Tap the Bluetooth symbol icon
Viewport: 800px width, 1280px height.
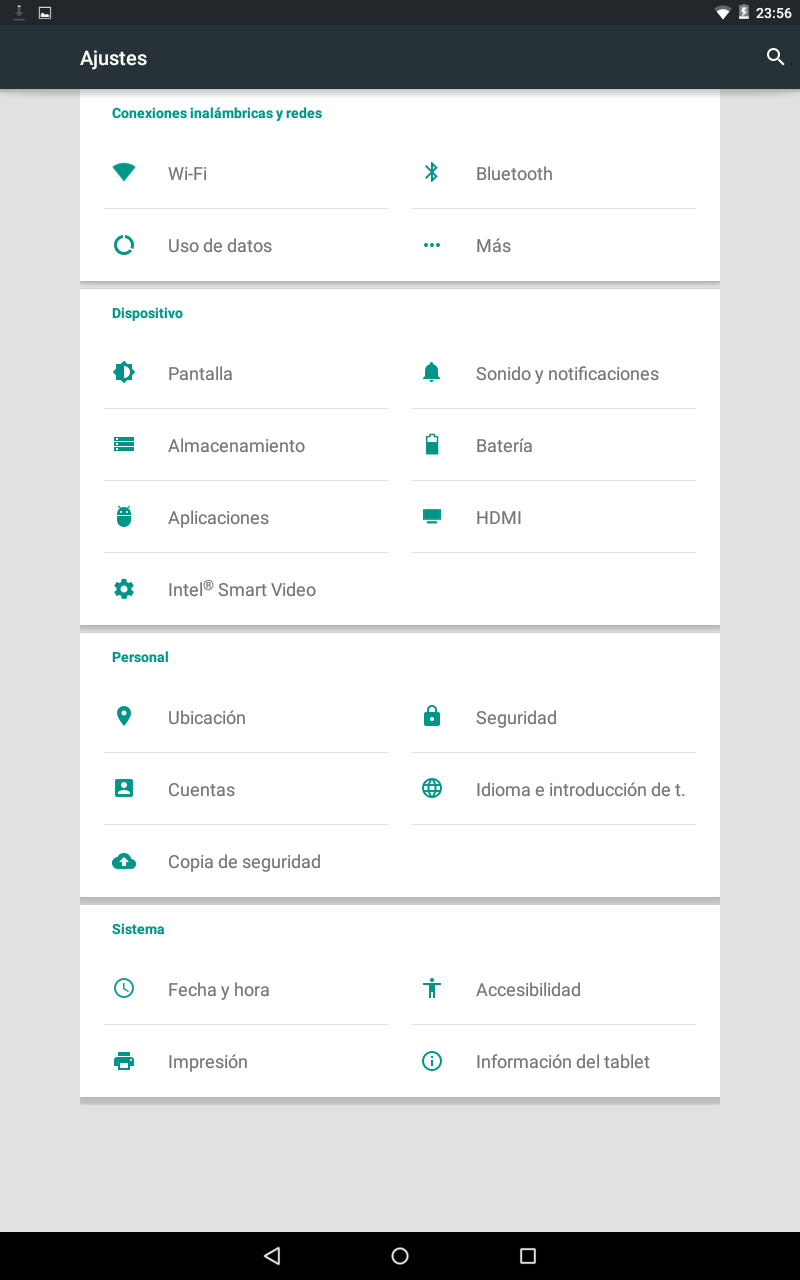pos(432,172)
